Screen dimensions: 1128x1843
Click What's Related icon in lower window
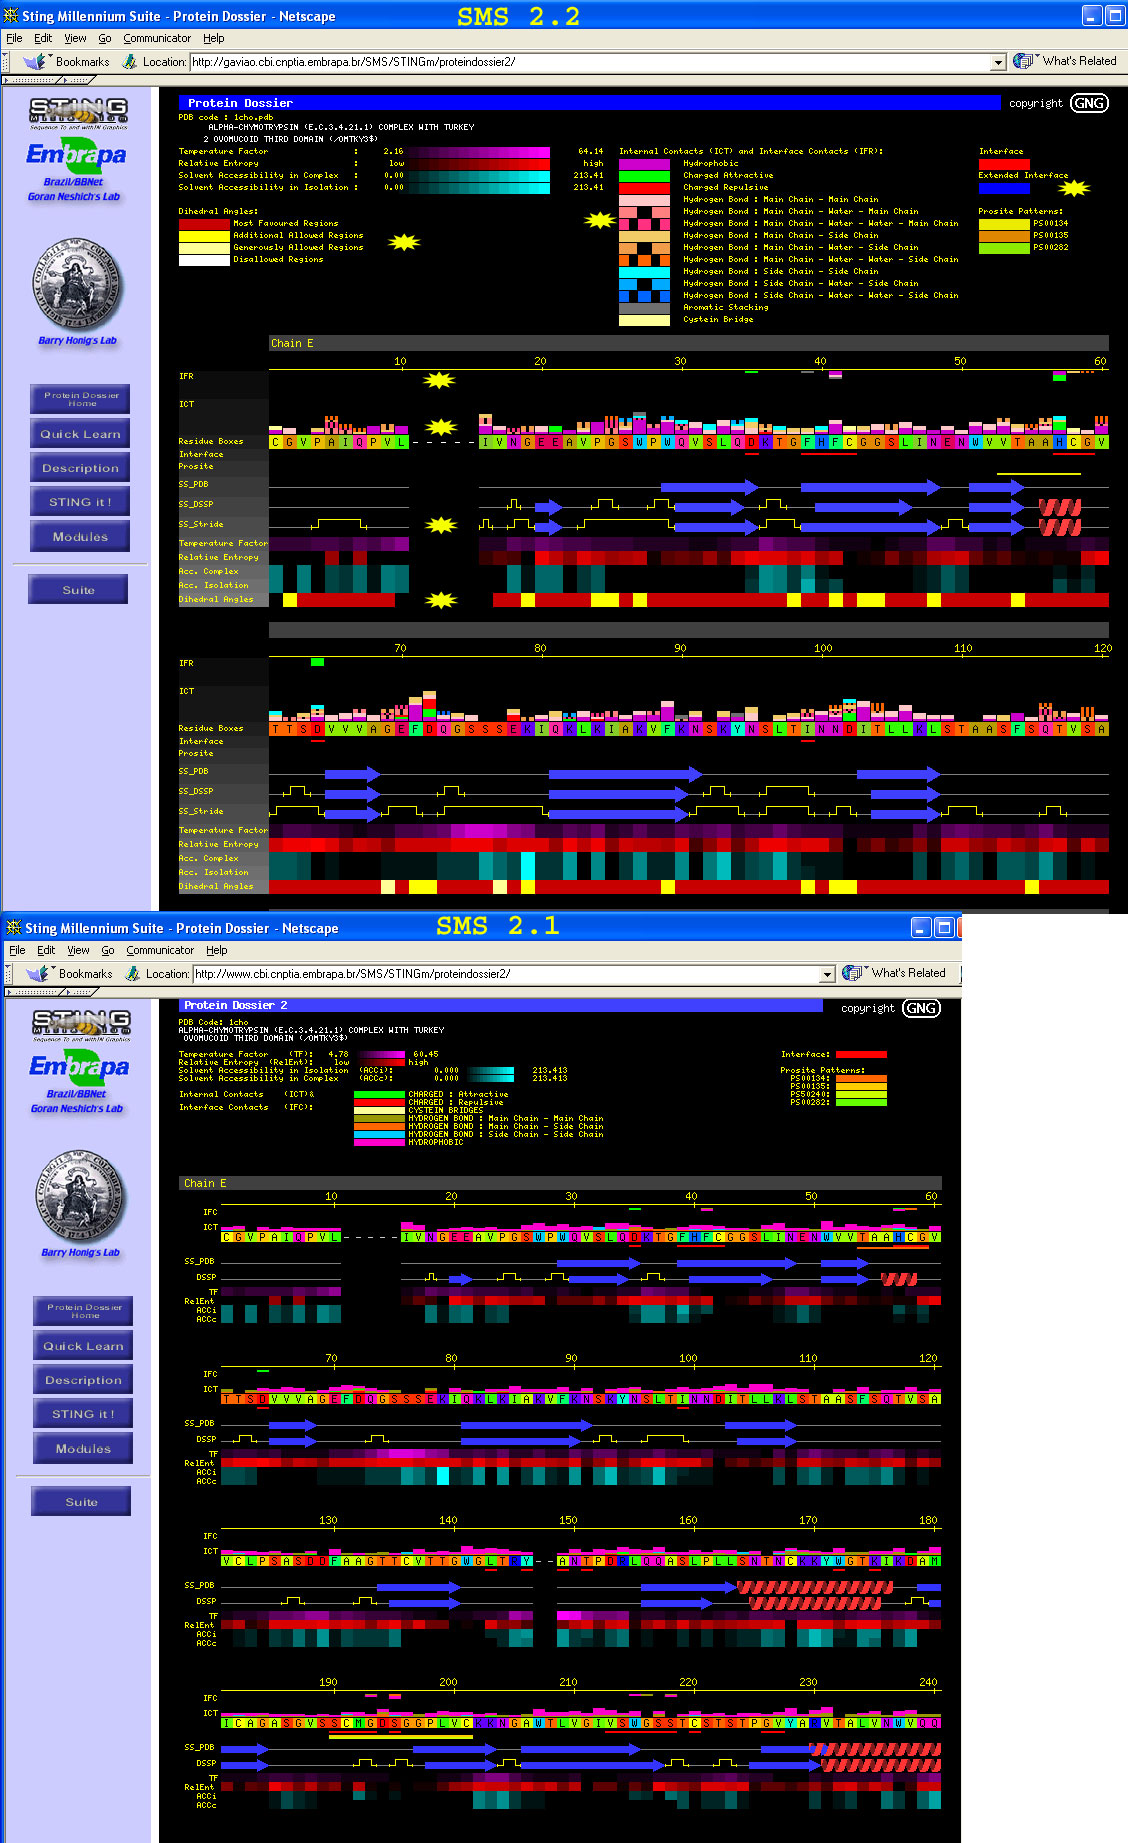pos(854,973)
